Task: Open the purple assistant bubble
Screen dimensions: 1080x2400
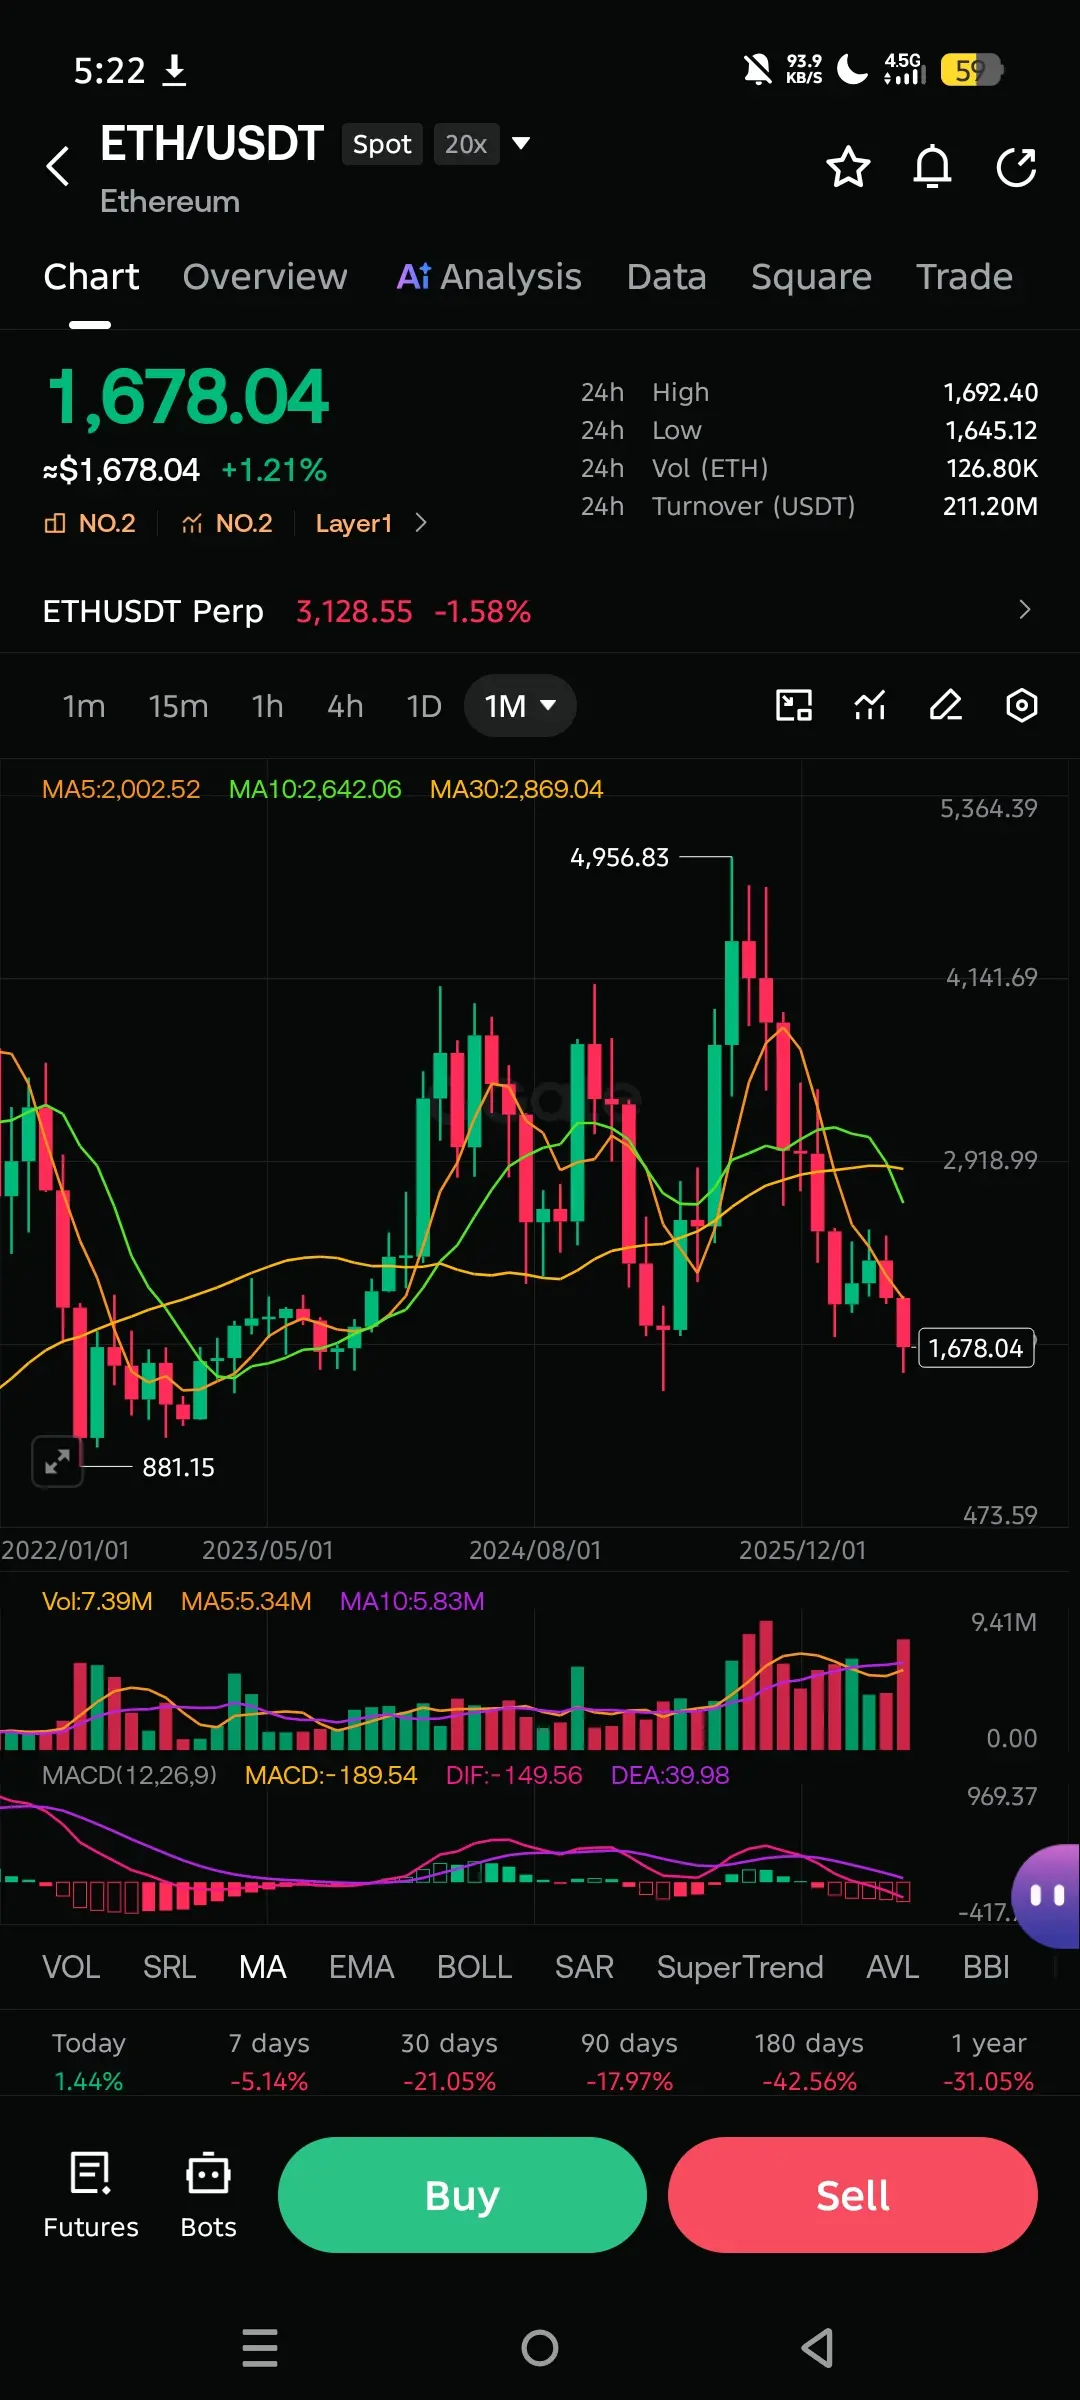Action: 1046,1895
